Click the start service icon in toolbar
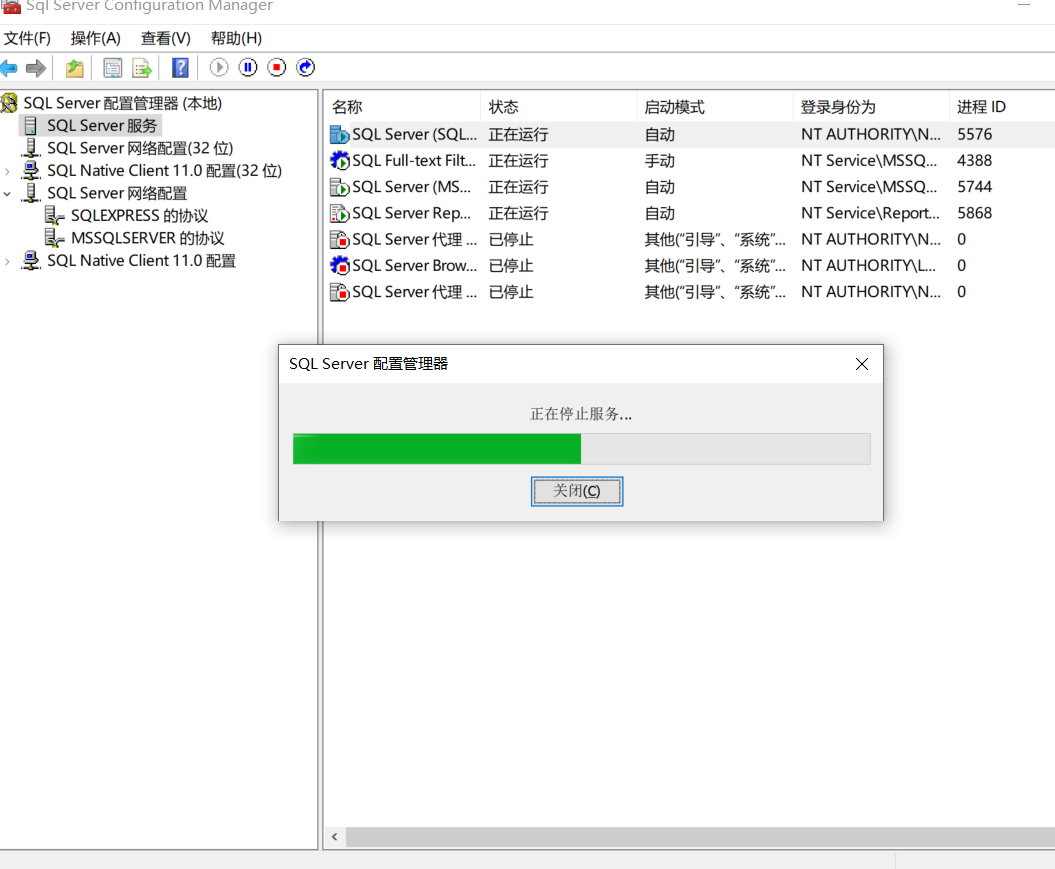The image size is (1055, 869). (x=218, y=68)
